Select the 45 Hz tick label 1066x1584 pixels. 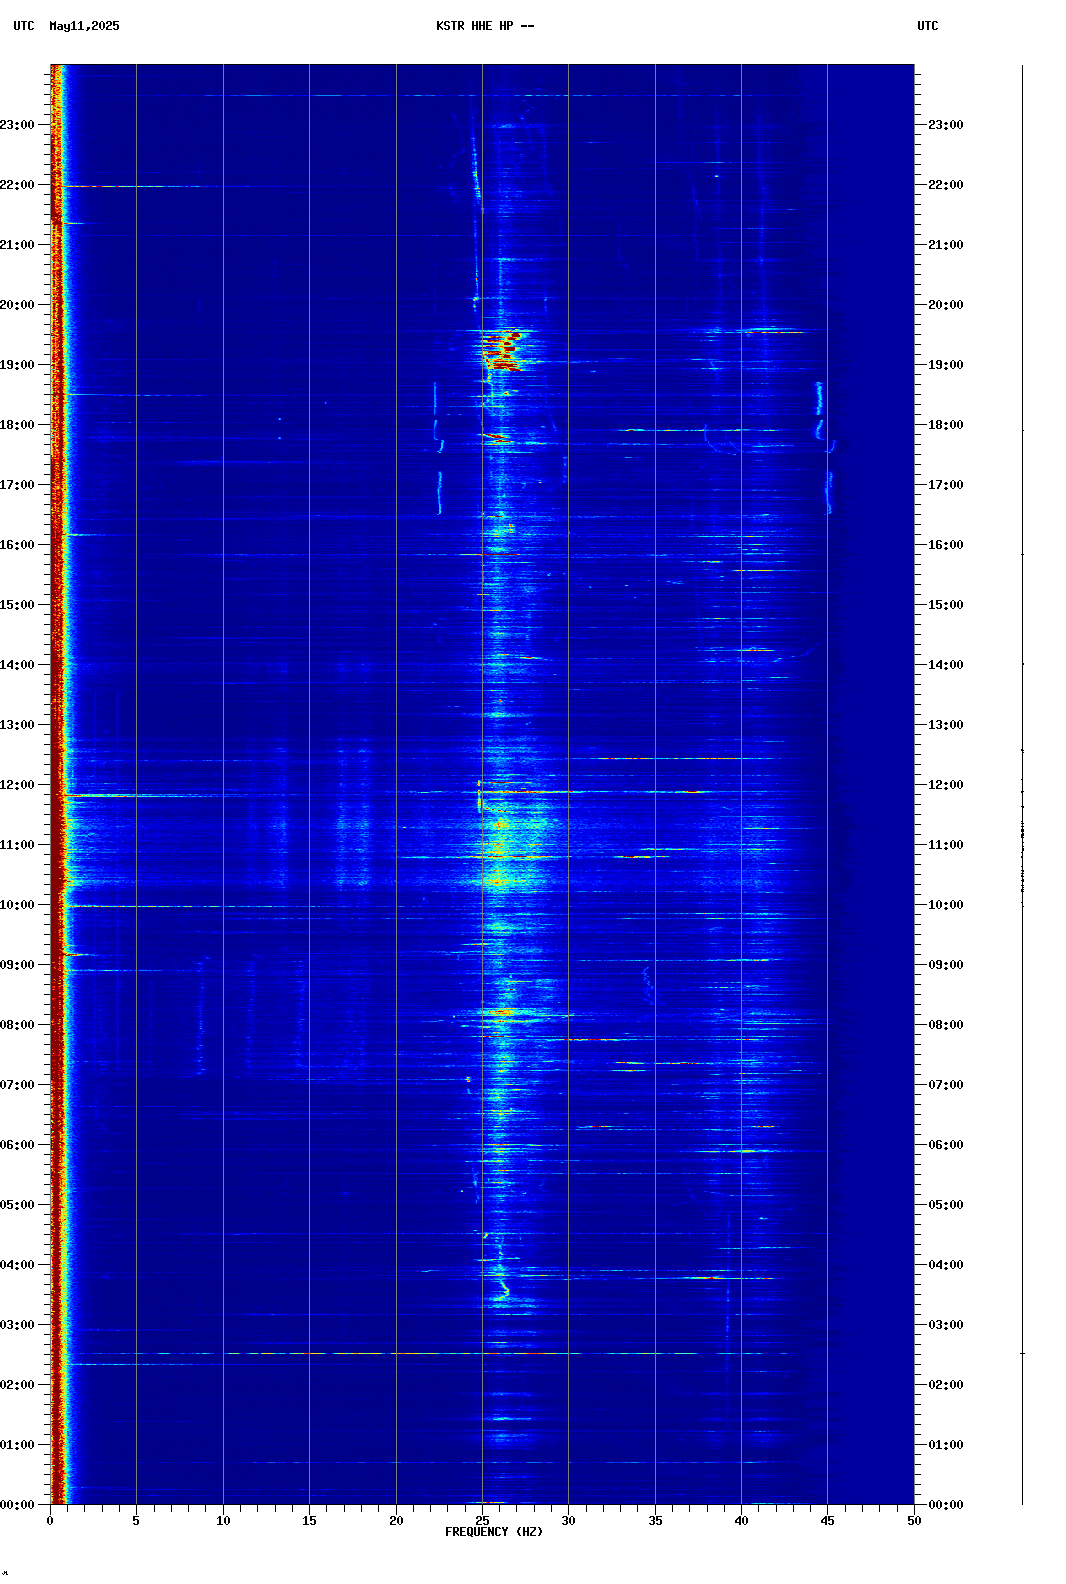827,1520
